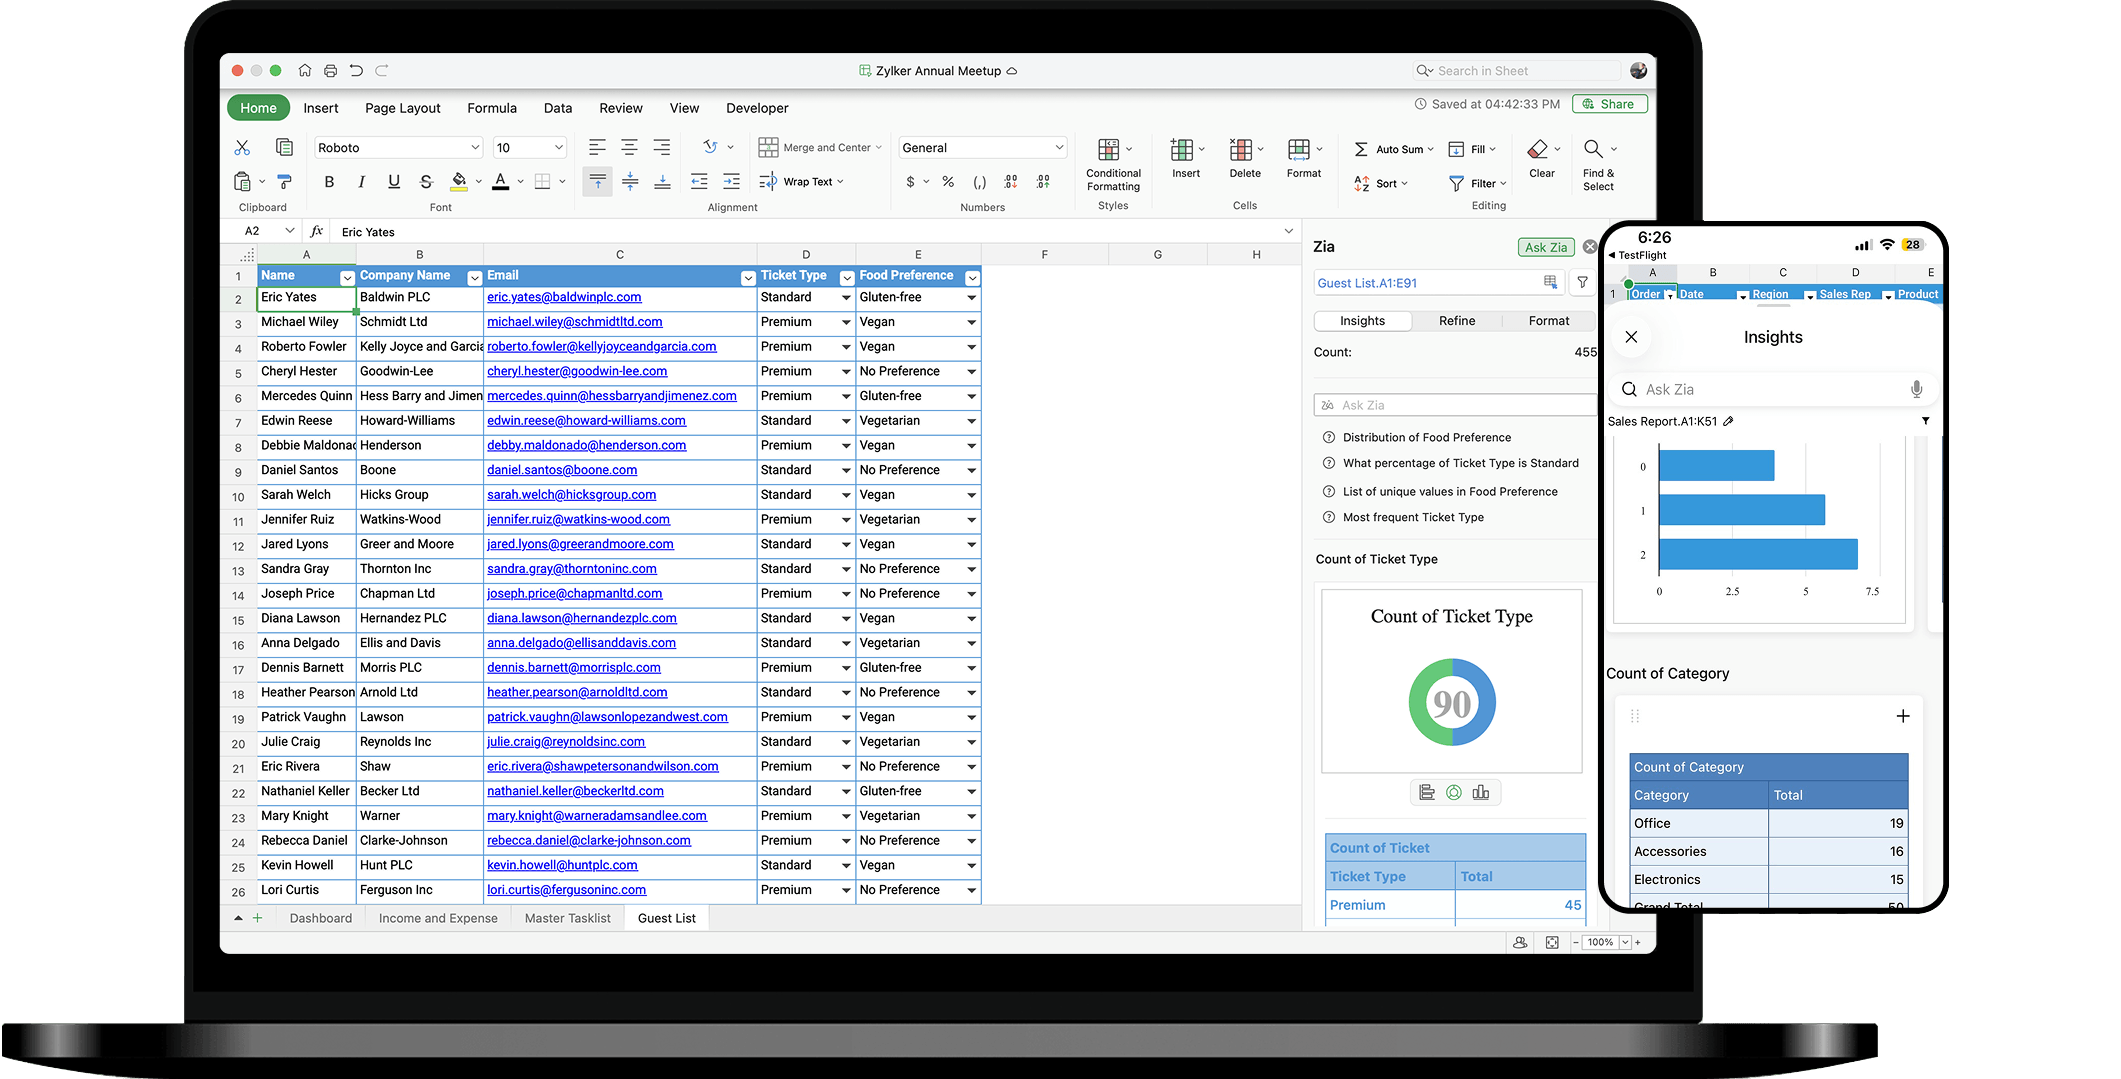Image resolution: width=2121 pixels, height=1079 pixels.
Task: Open the Ticket Type column filter arrow
Action: pyautogui.click(x=846, y=277)
